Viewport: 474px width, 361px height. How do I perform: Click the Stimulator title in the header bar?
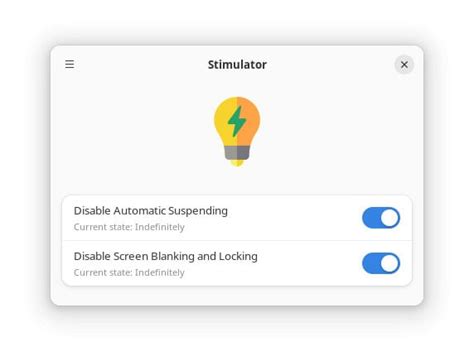tap(237, 64)
